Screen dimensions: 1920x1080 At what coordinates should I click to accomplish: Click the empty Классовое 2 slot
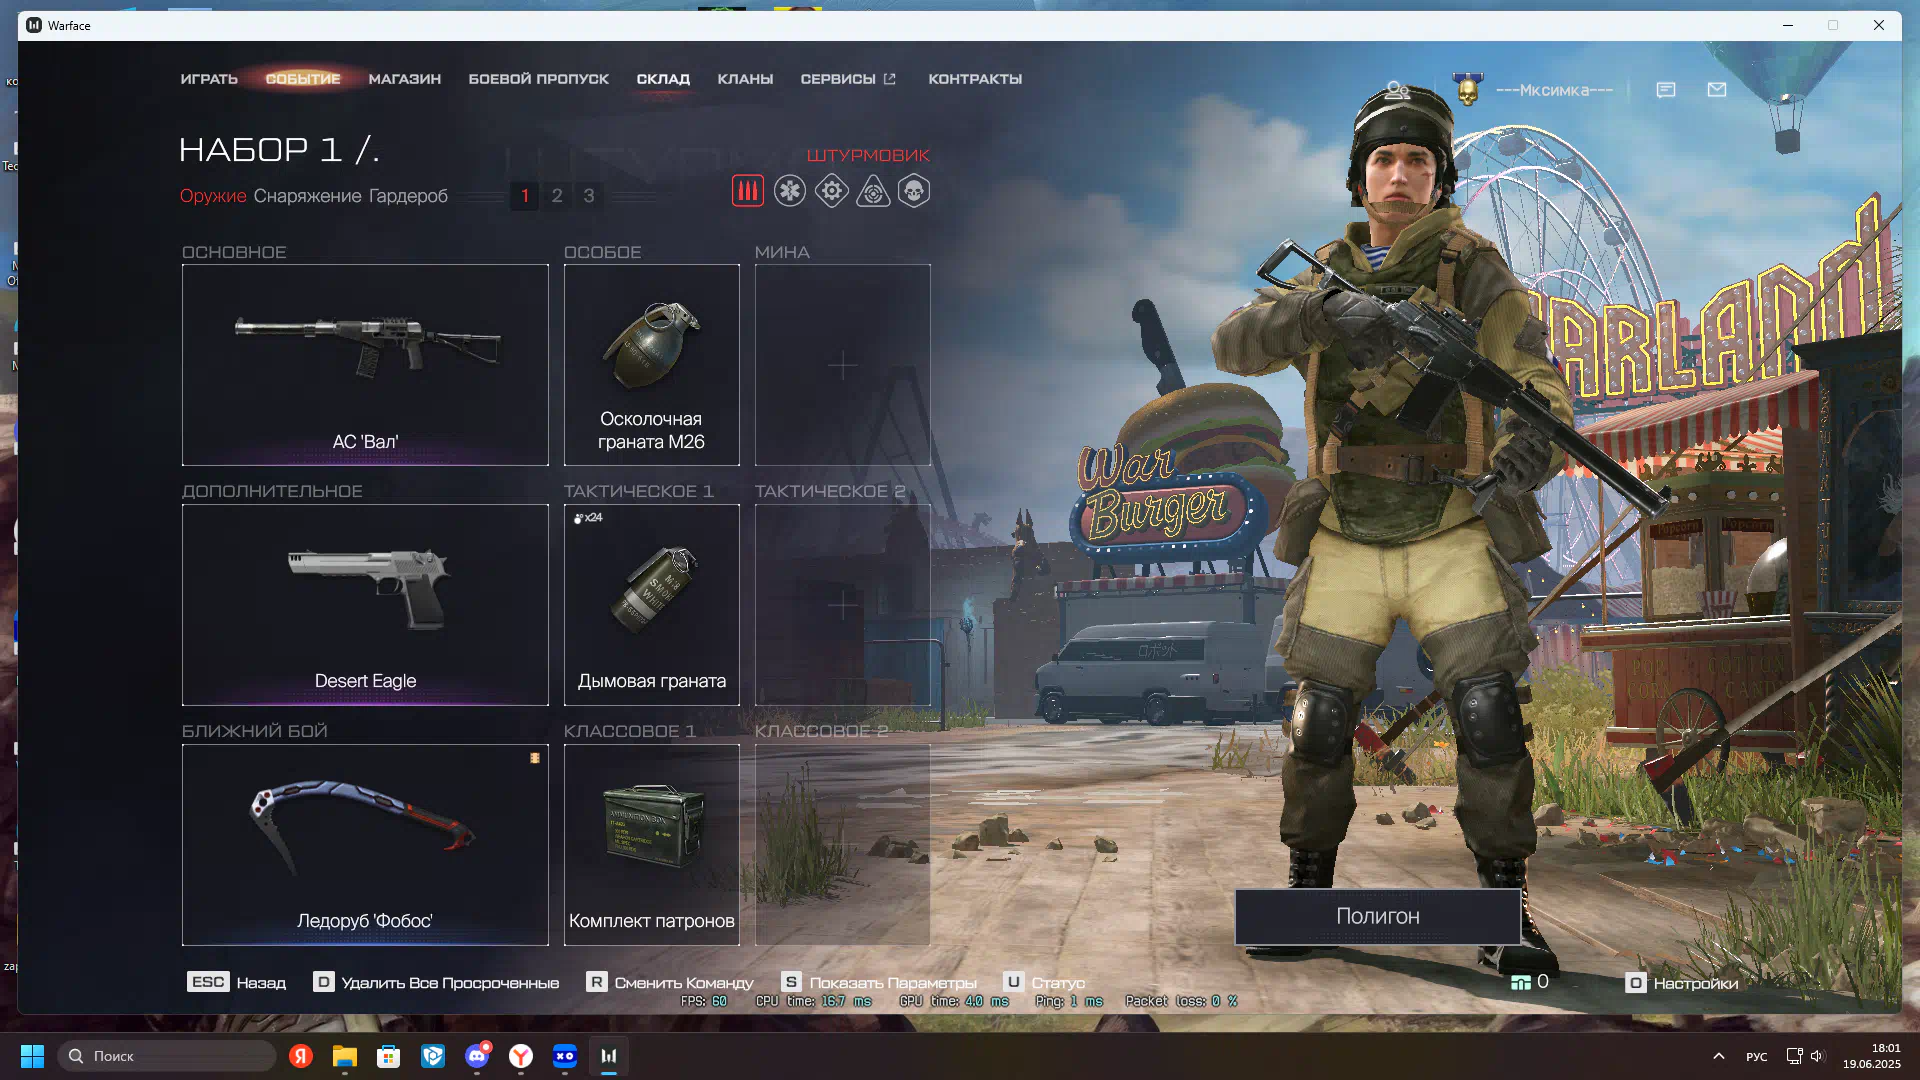[x=843, y=845]
